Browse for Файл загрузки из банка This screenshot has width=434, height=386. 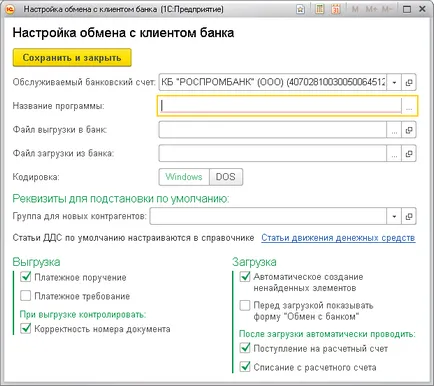[394, 153]
